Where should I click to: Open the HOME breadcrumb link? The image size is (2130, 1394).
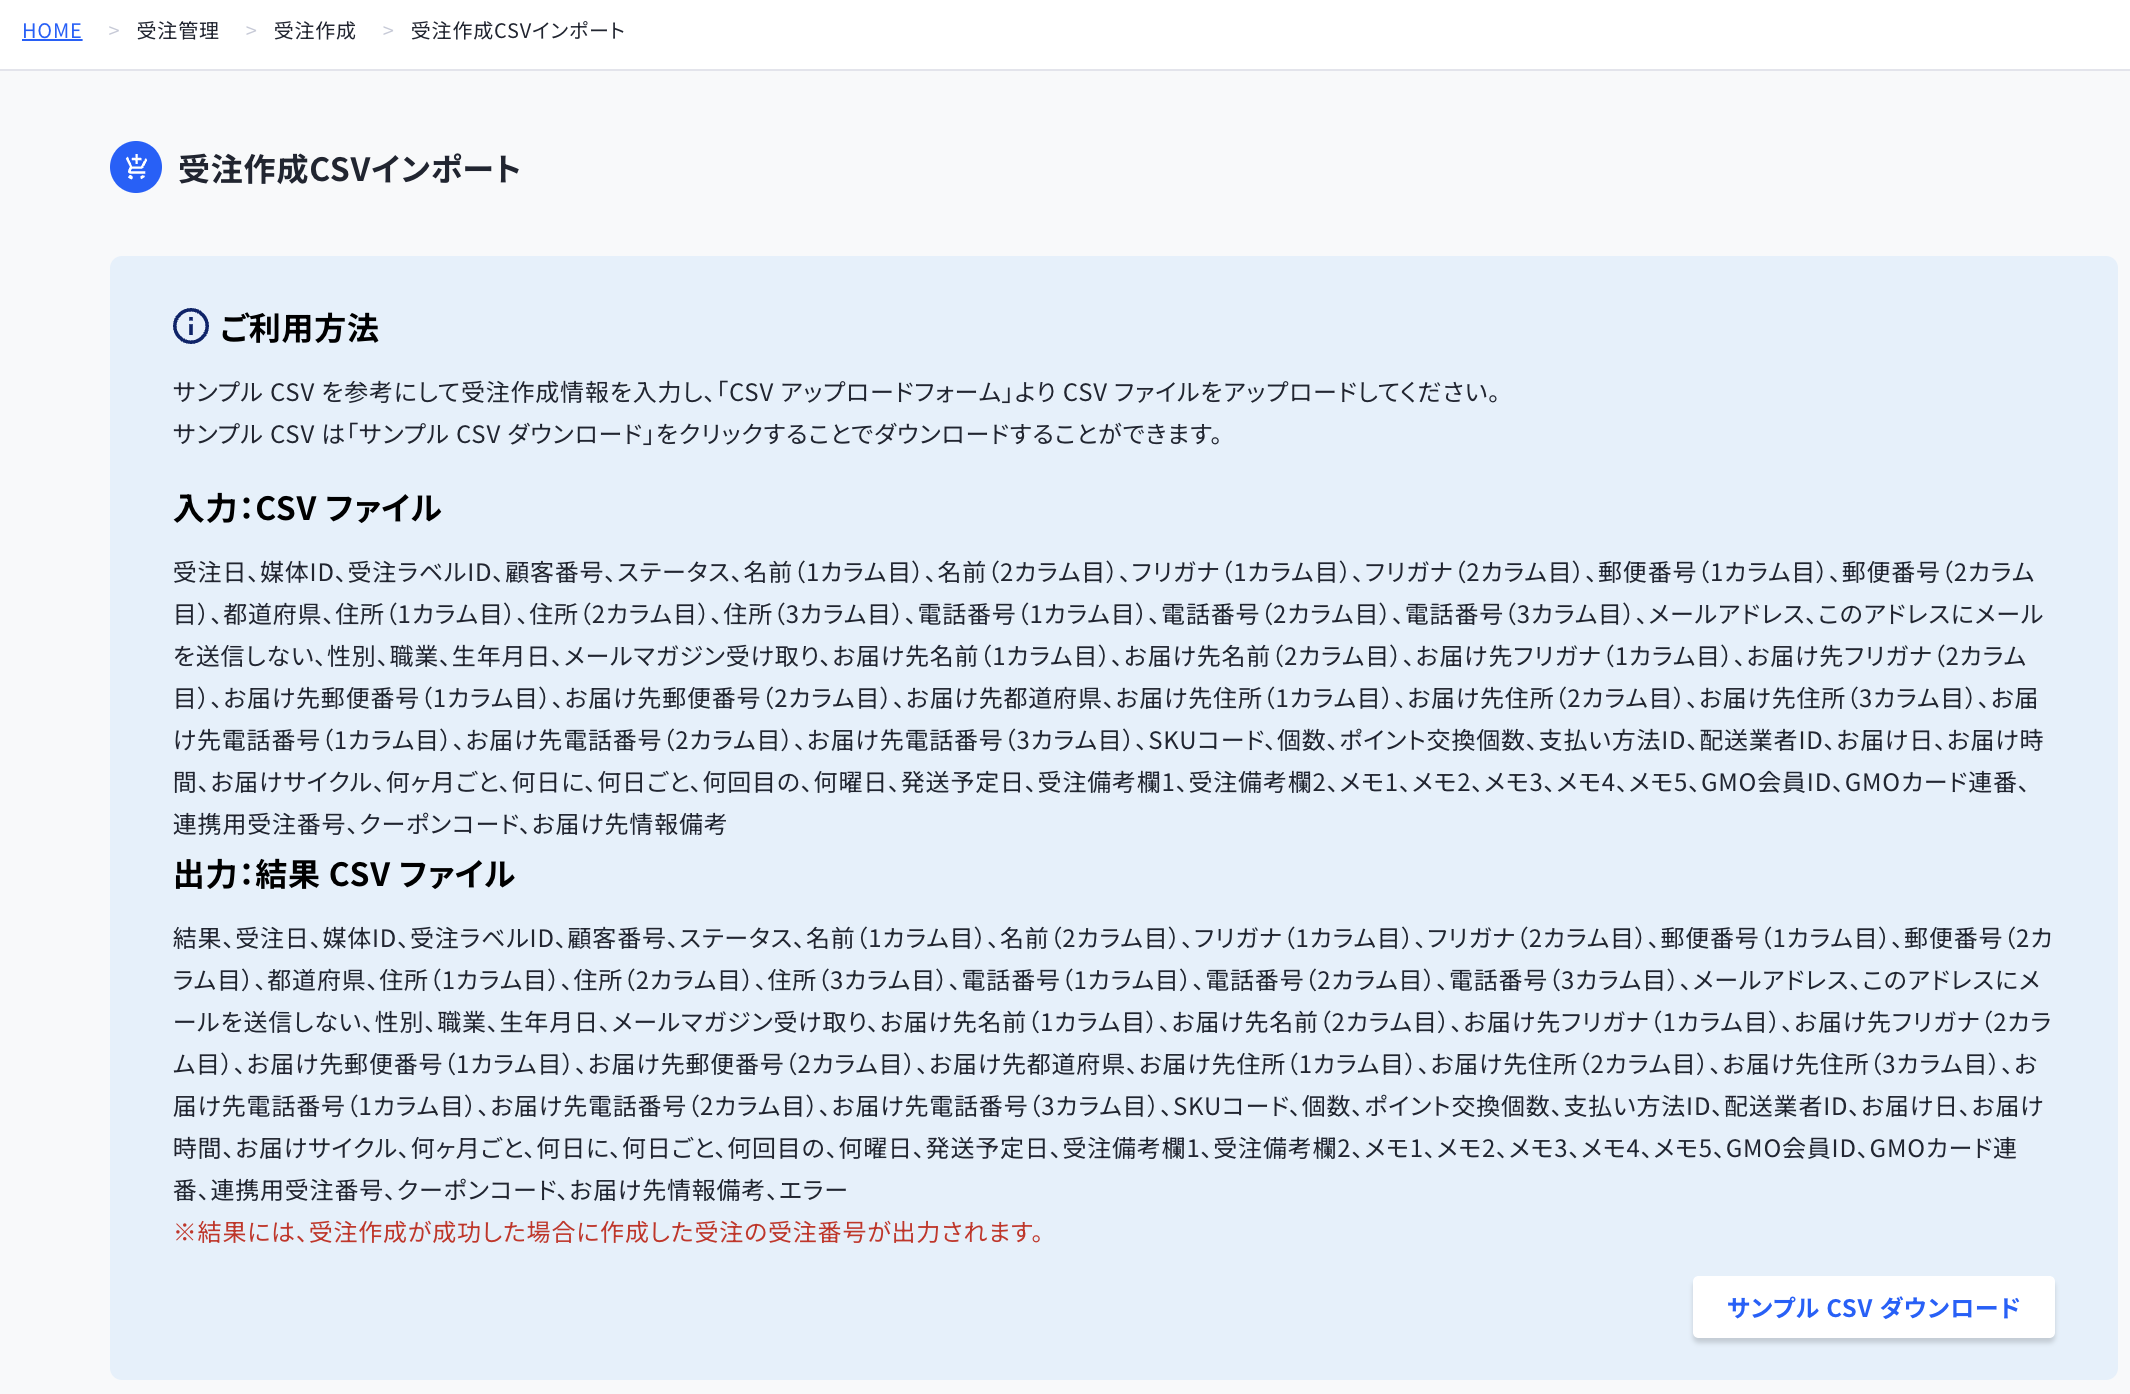(x=52, y=31)
